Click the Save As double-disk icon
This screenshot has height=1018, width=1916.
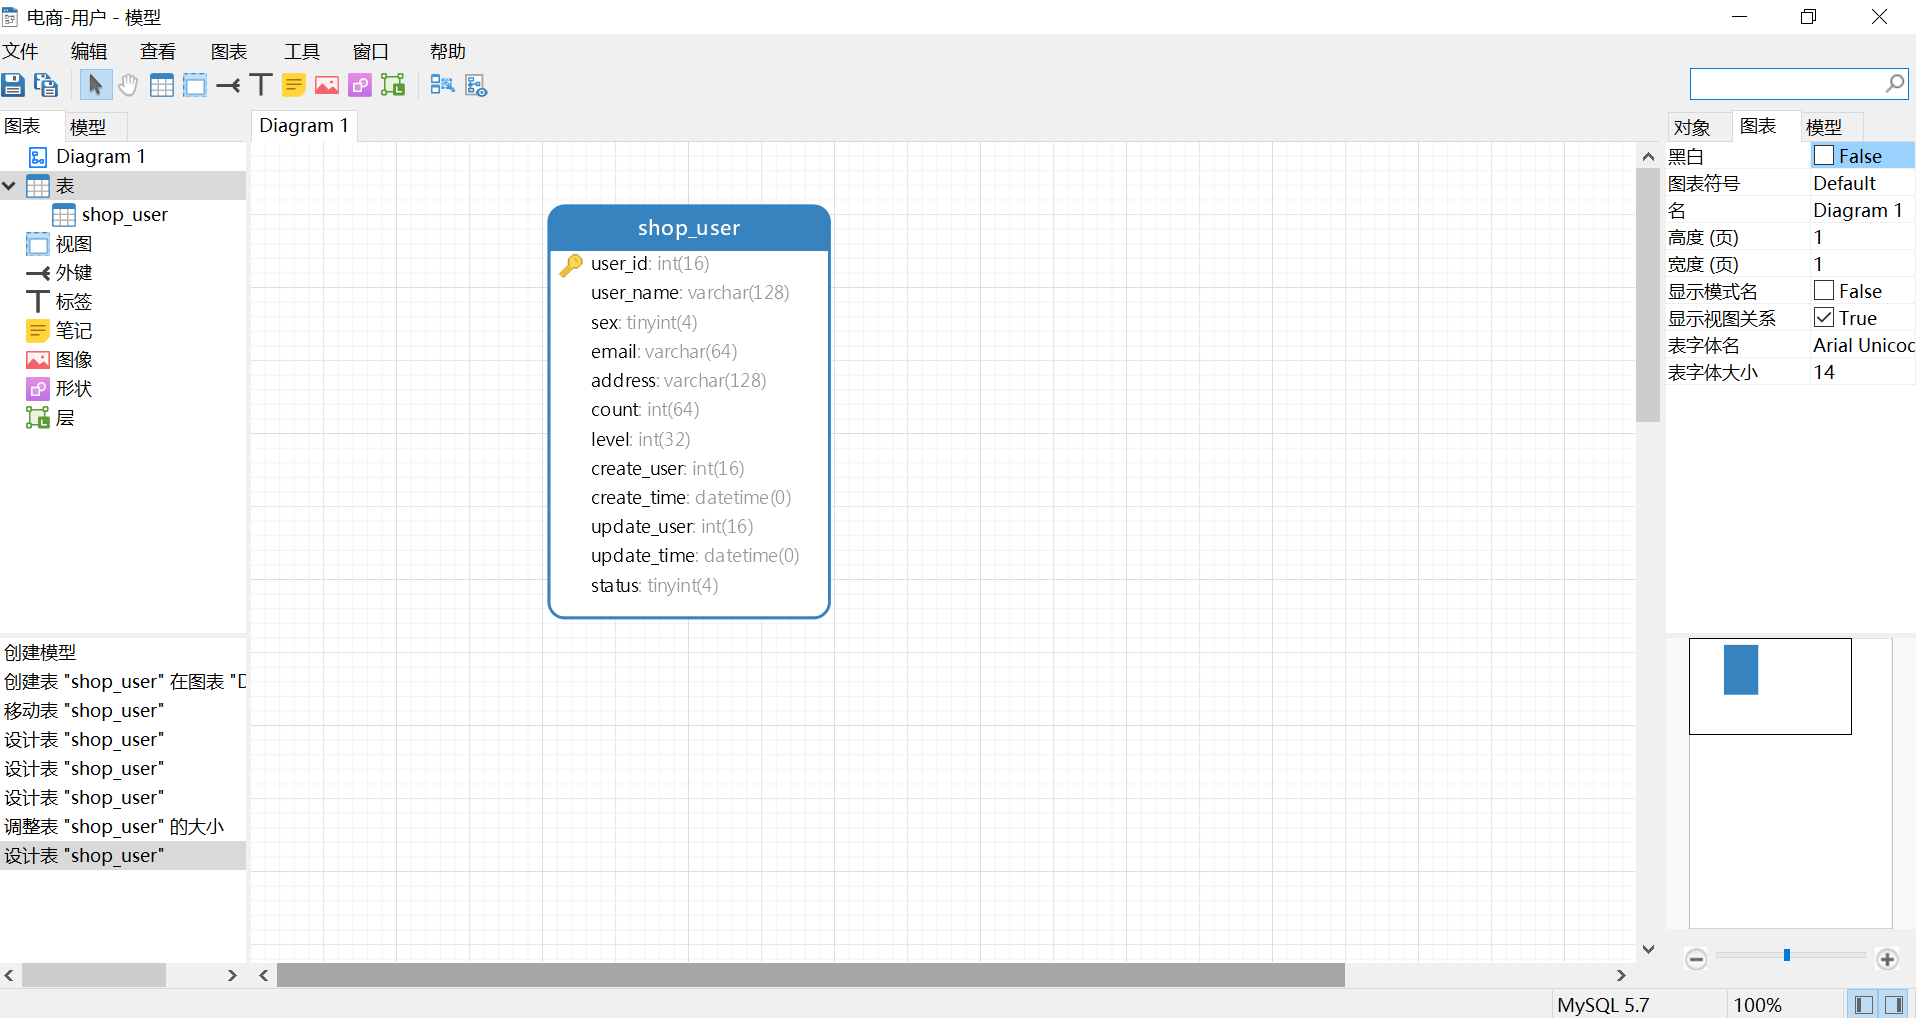tap(46, 85)
